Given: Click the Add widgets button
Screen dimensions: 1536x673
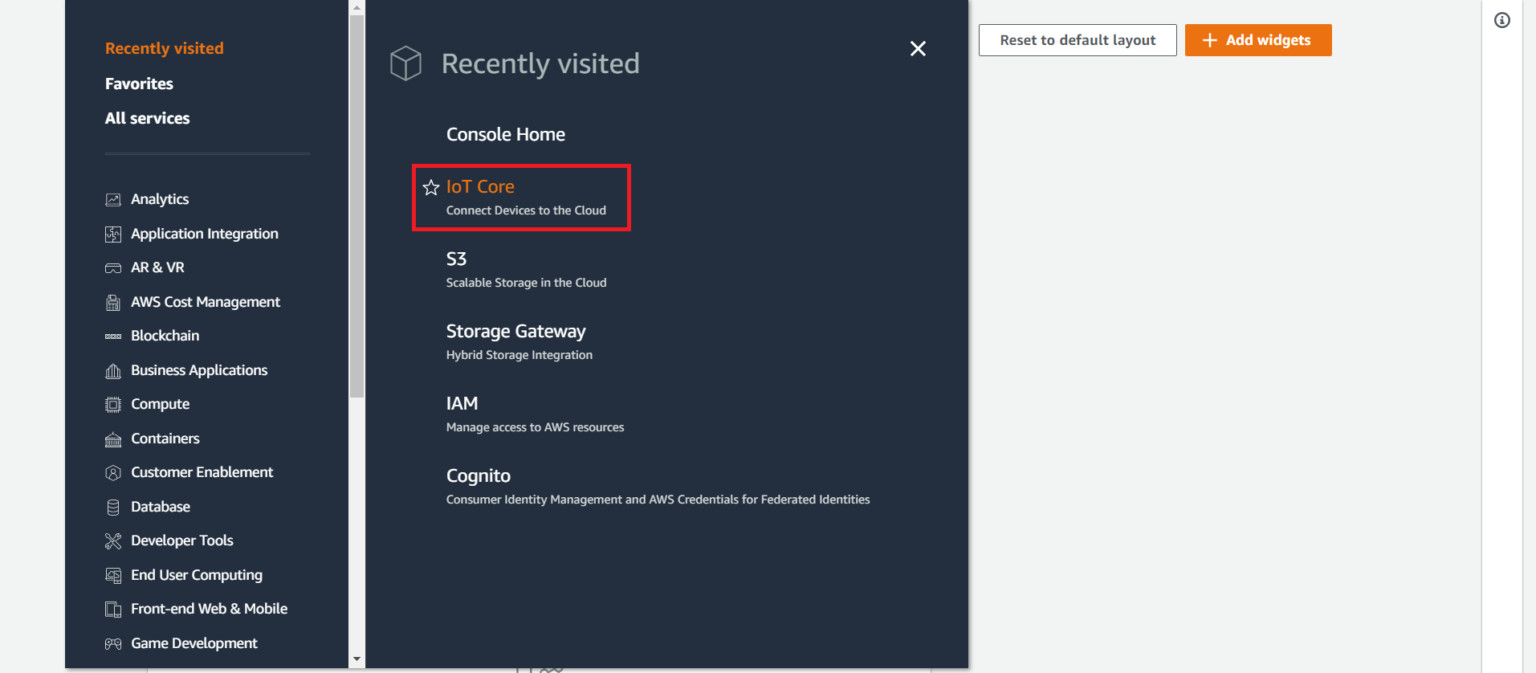Looking at the screenshot, I should pyautogui.click(x=1258, y=40).
